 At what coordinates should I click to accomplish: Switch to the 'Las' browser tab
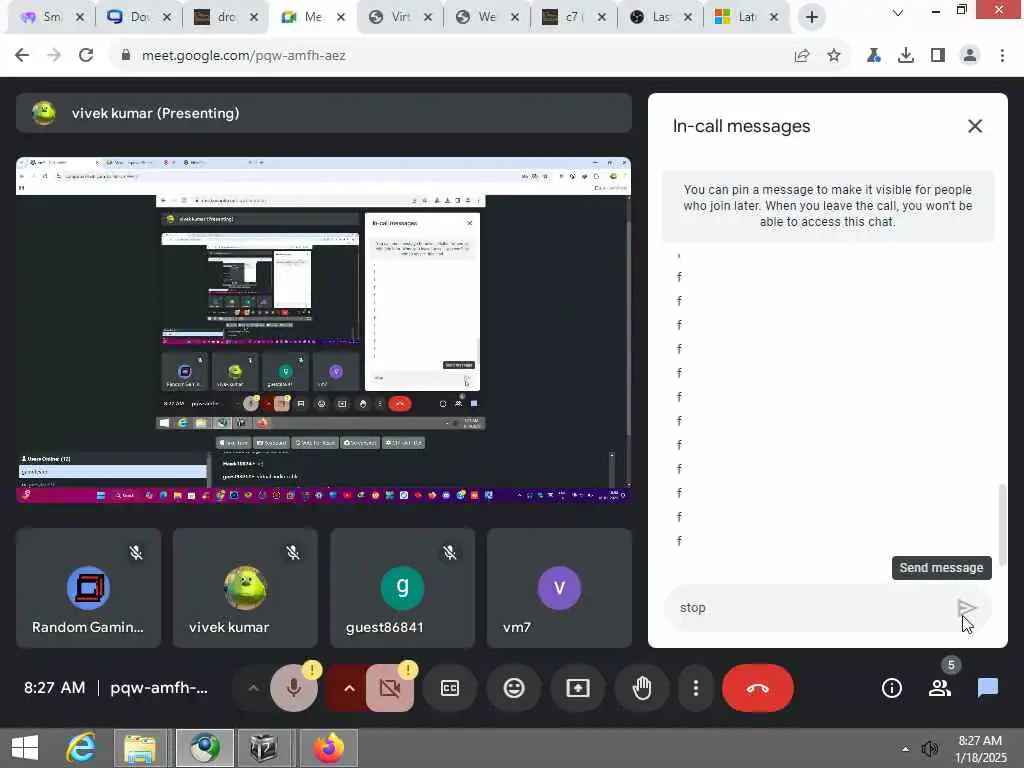pos(660,17)
